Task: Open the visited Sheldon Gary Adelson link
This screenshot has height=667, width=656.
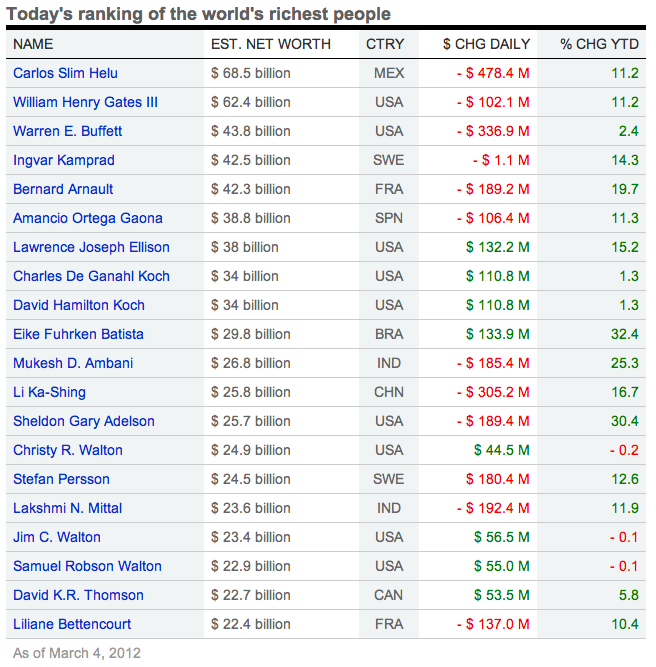Action: pyautogui.click(x=84, y=421)
